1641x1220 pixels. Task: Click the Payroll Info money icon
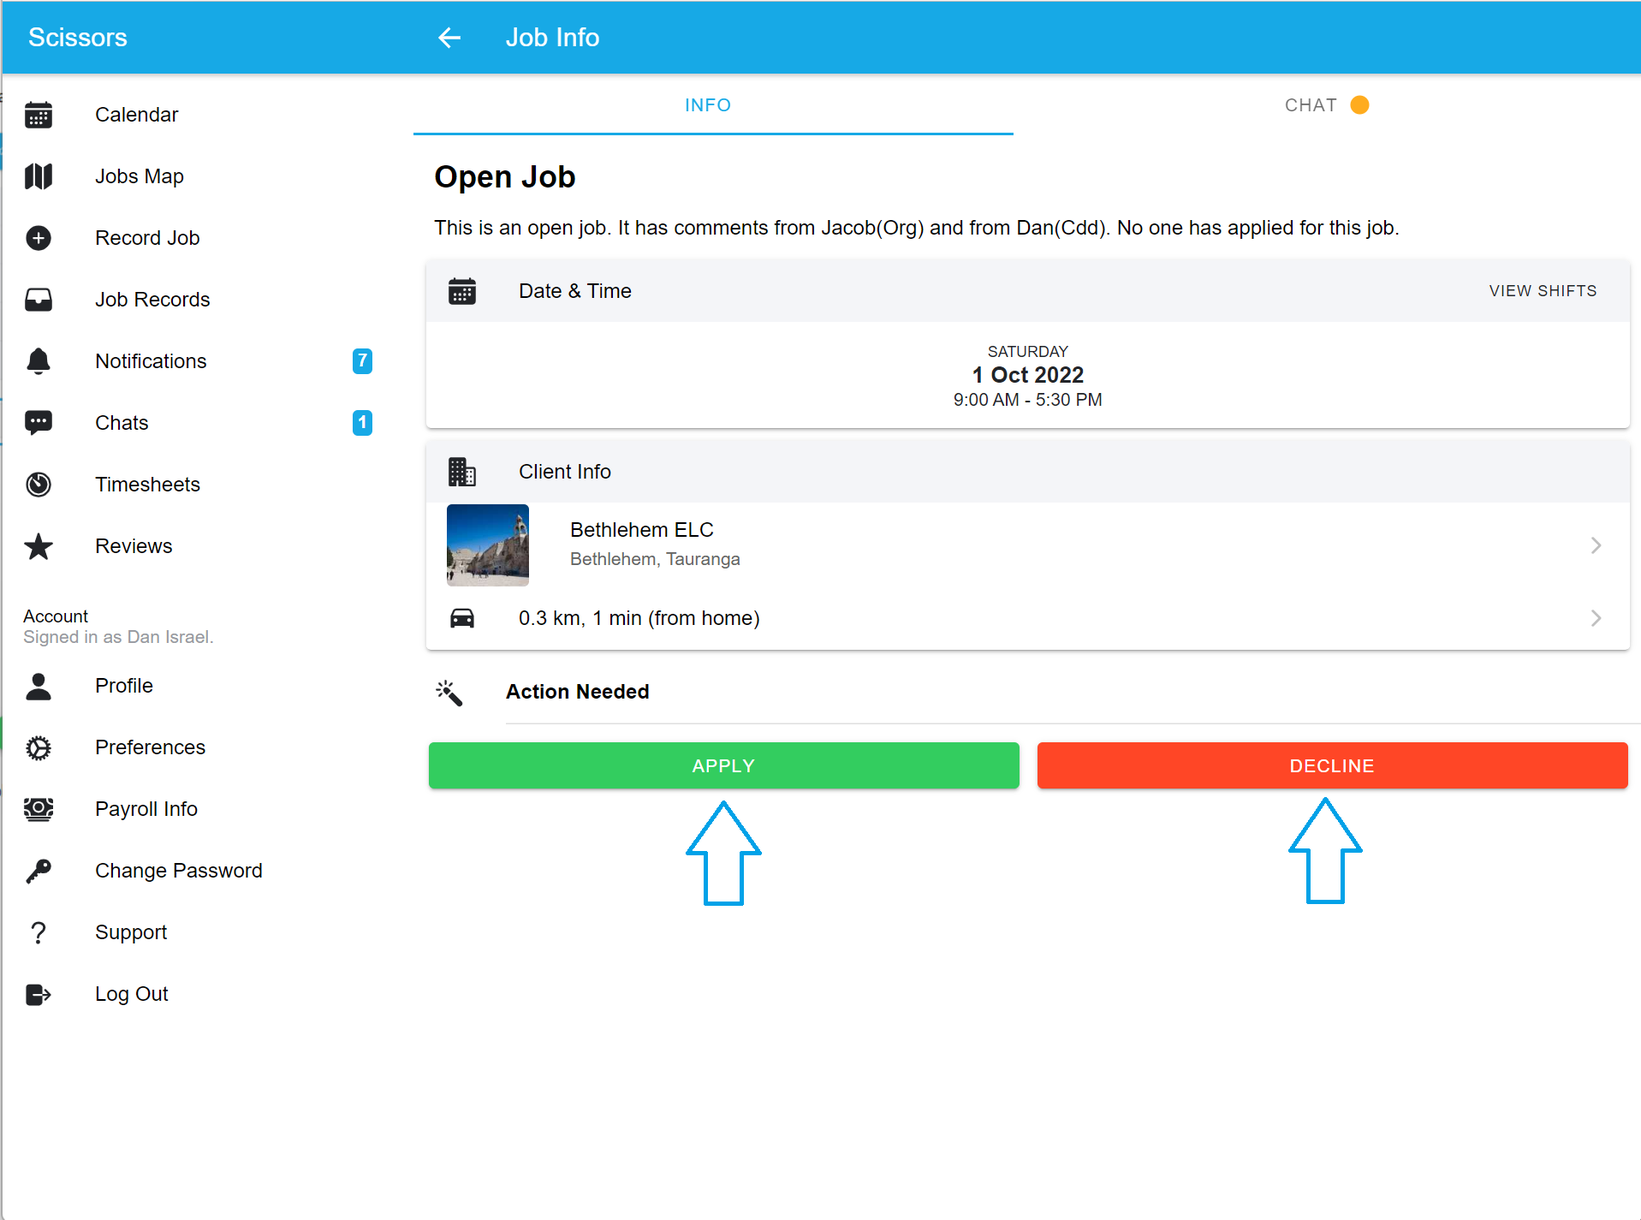tap(38, 809)
